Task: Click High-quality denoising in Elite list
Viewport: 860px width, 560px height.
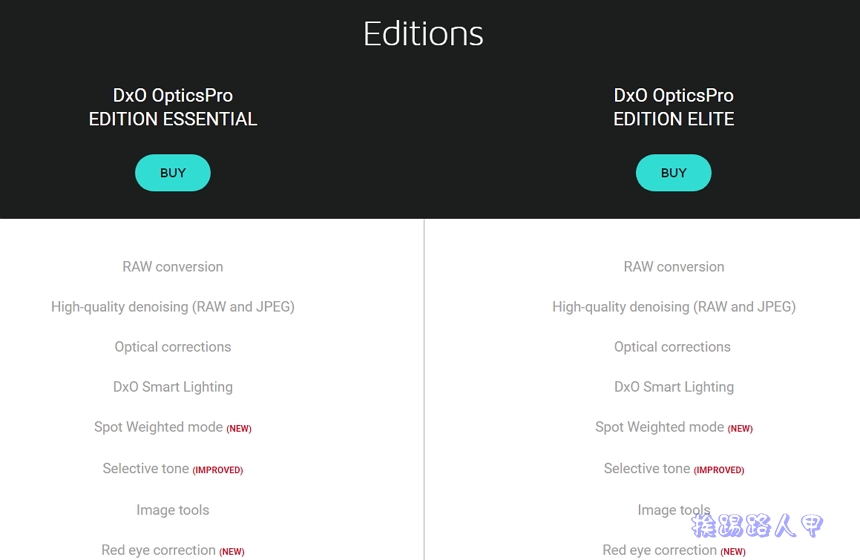Action: click(674, 307)
